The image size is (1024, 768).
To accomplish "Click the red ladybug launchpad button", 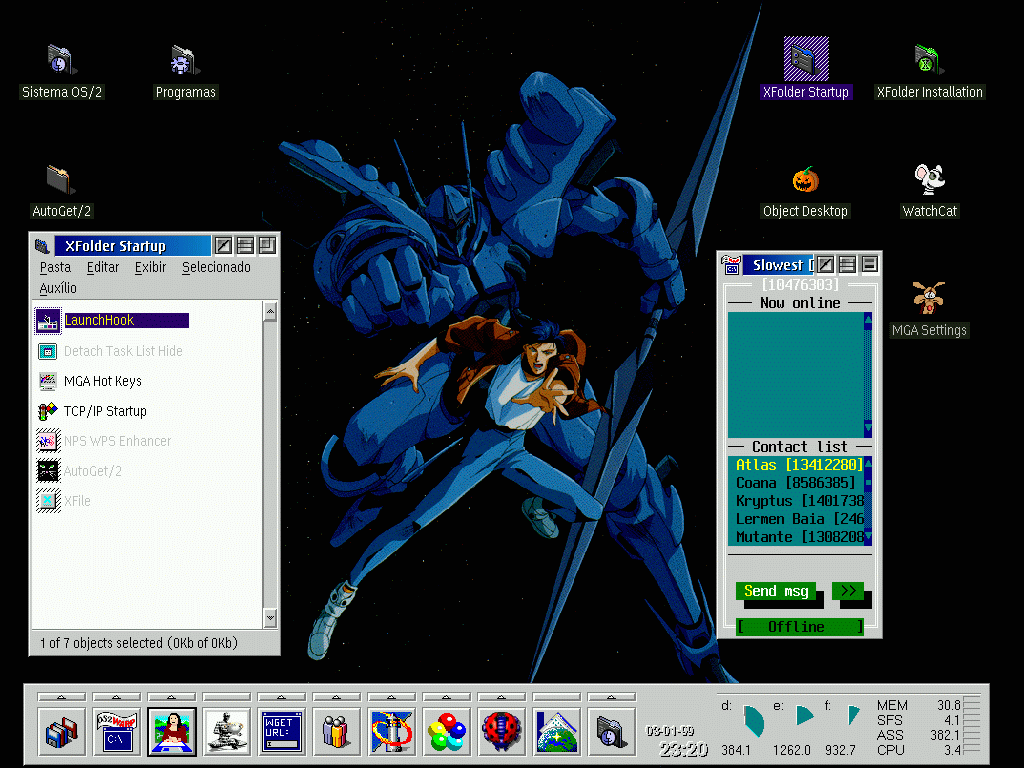I will click(501, 731).
